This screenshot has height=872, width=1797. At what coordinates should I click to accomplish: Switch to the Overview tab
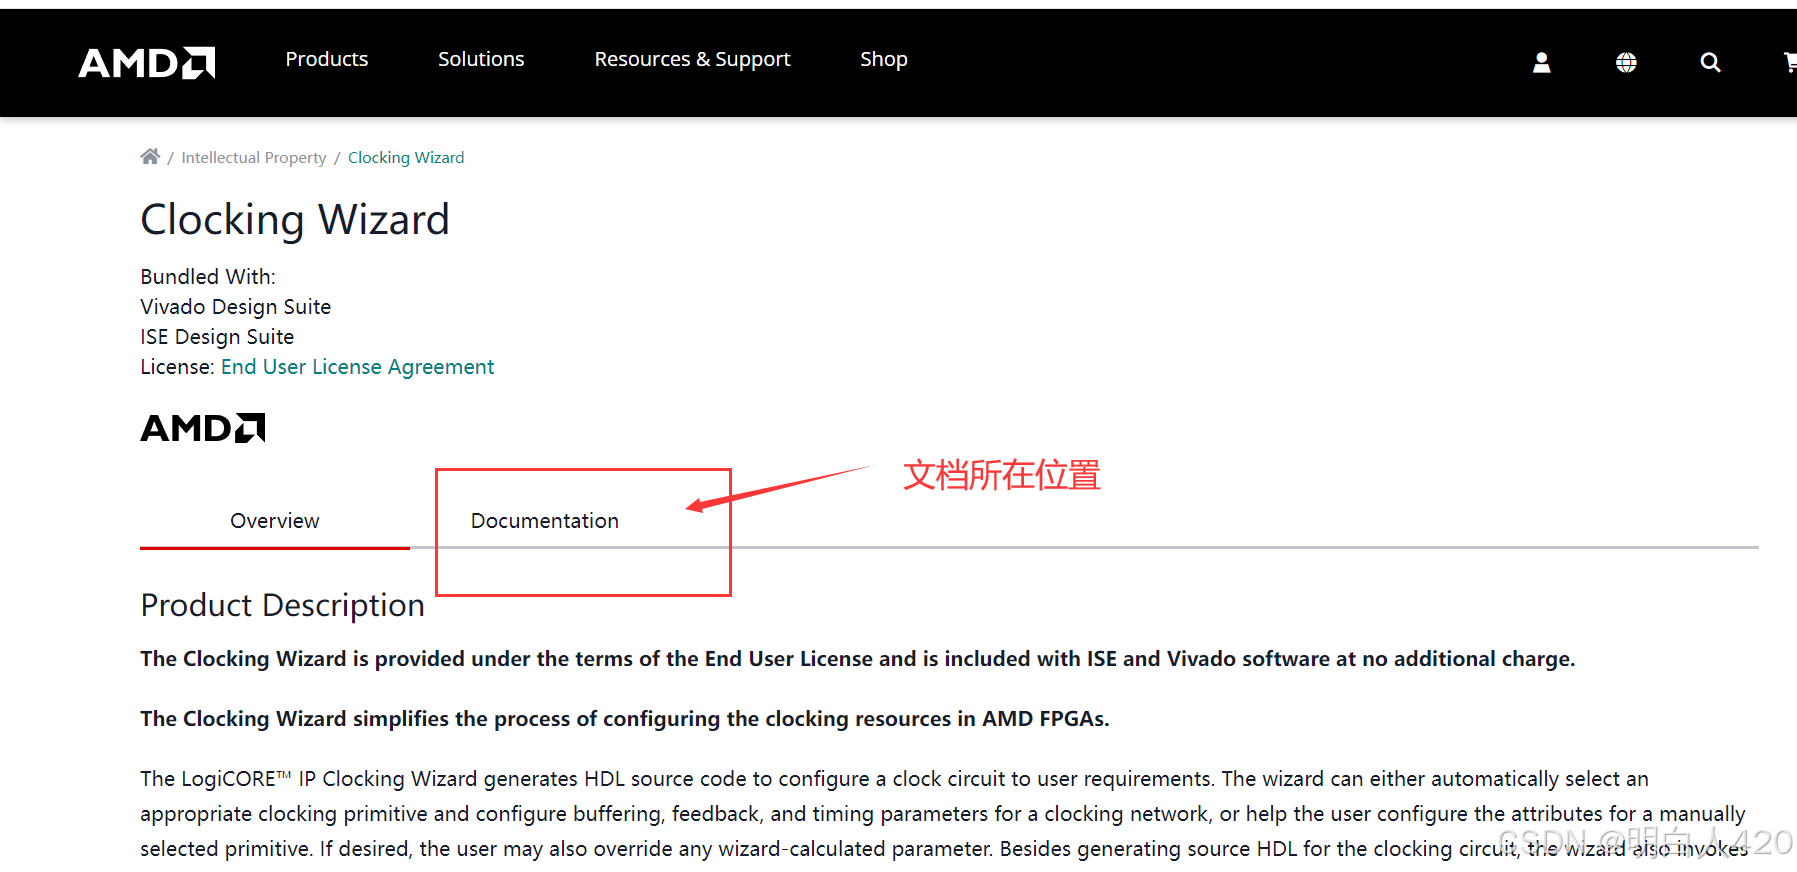275,521
